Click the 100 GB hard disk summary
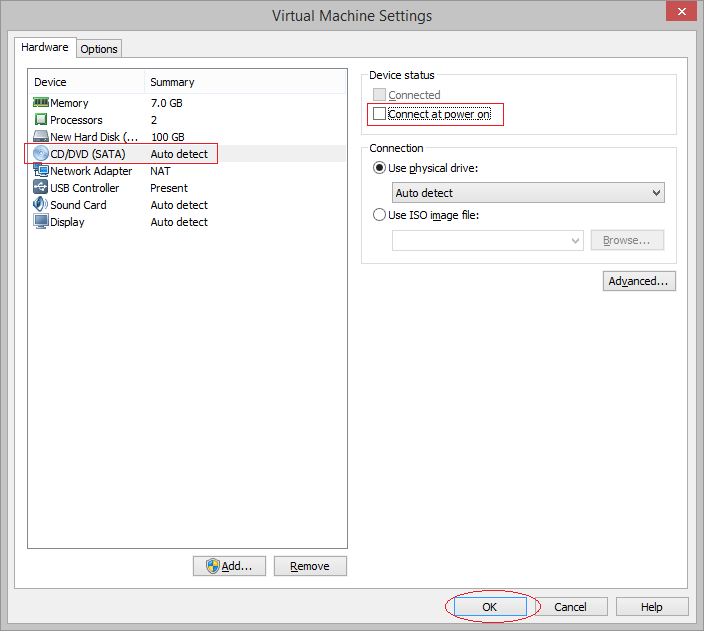 click(x=167, y=137)
